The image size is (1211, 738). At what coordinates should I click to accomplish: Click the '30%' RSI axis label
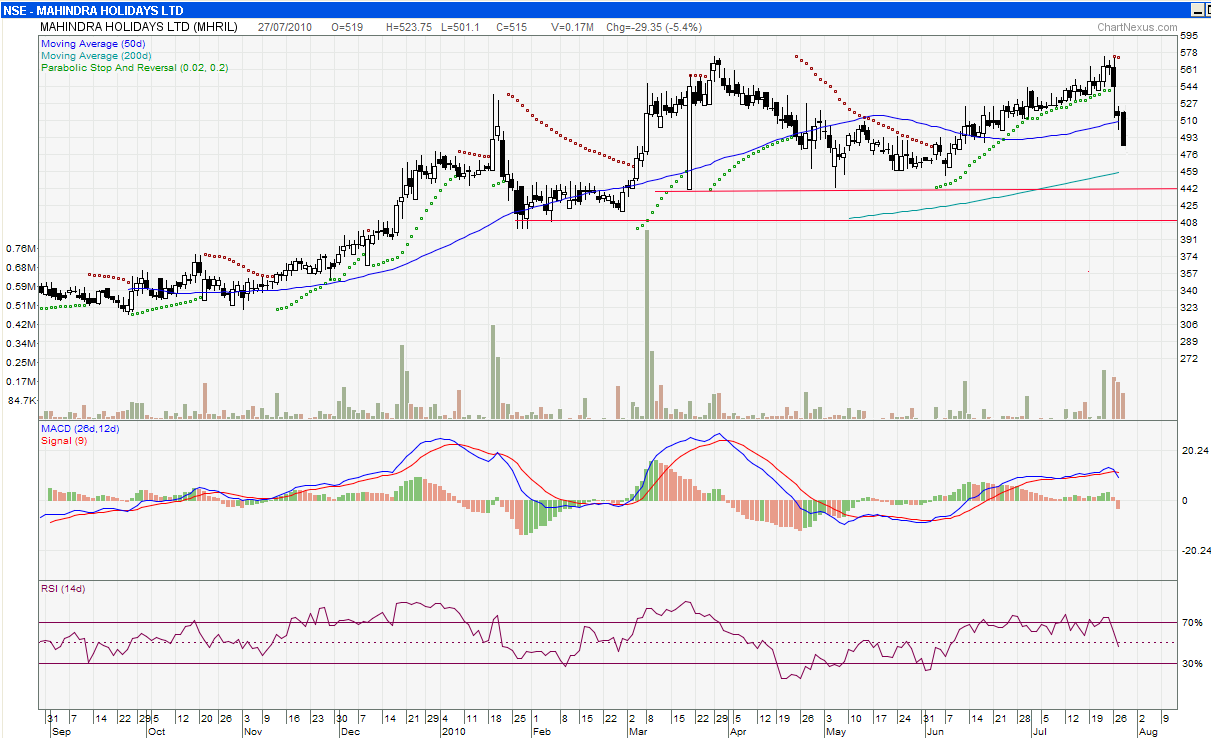point(1191,664)
